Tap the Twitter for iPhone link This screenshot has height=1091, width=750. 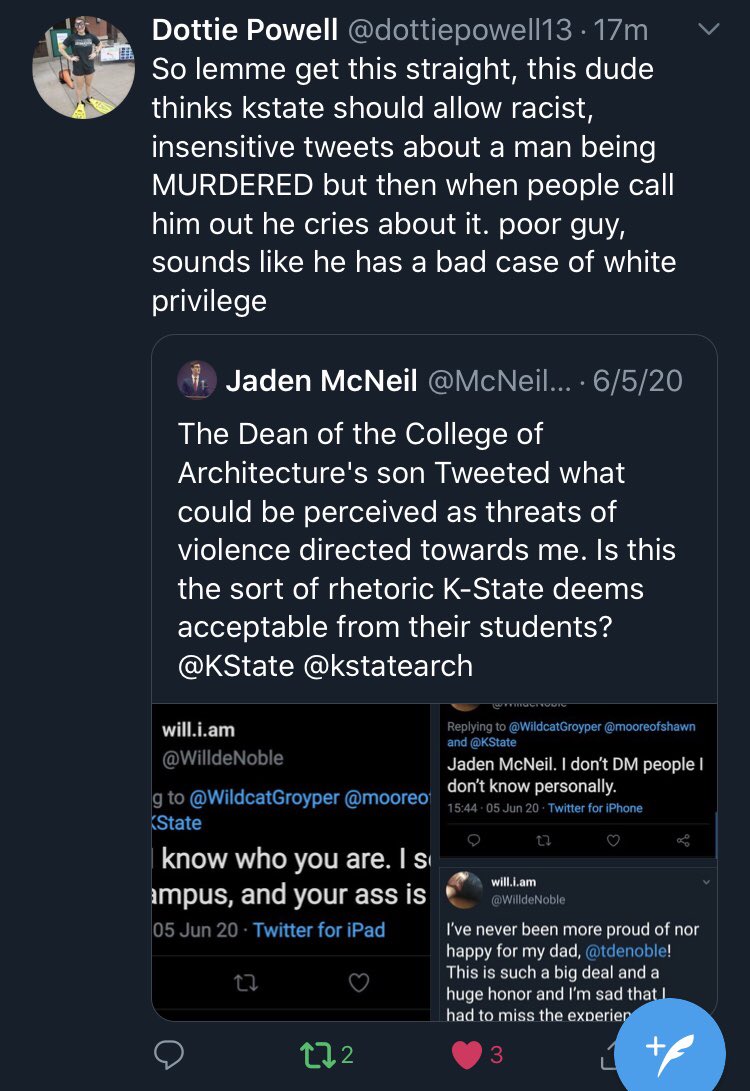click(595, 808)
